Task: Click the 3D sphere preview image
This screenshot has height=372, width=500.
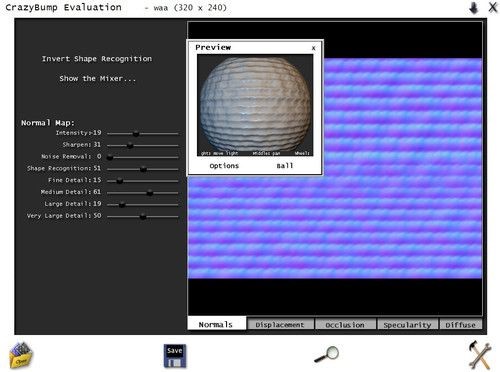Action: [255, 105]
